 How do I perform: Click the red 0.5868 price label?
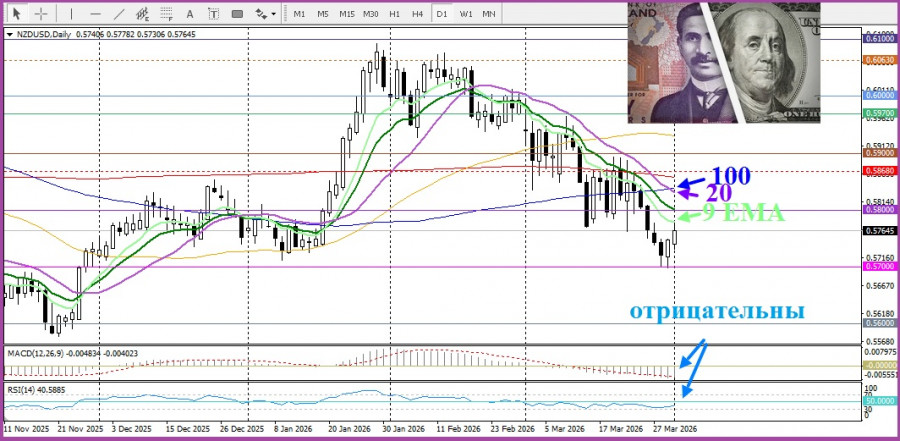[x=879, y=171]
